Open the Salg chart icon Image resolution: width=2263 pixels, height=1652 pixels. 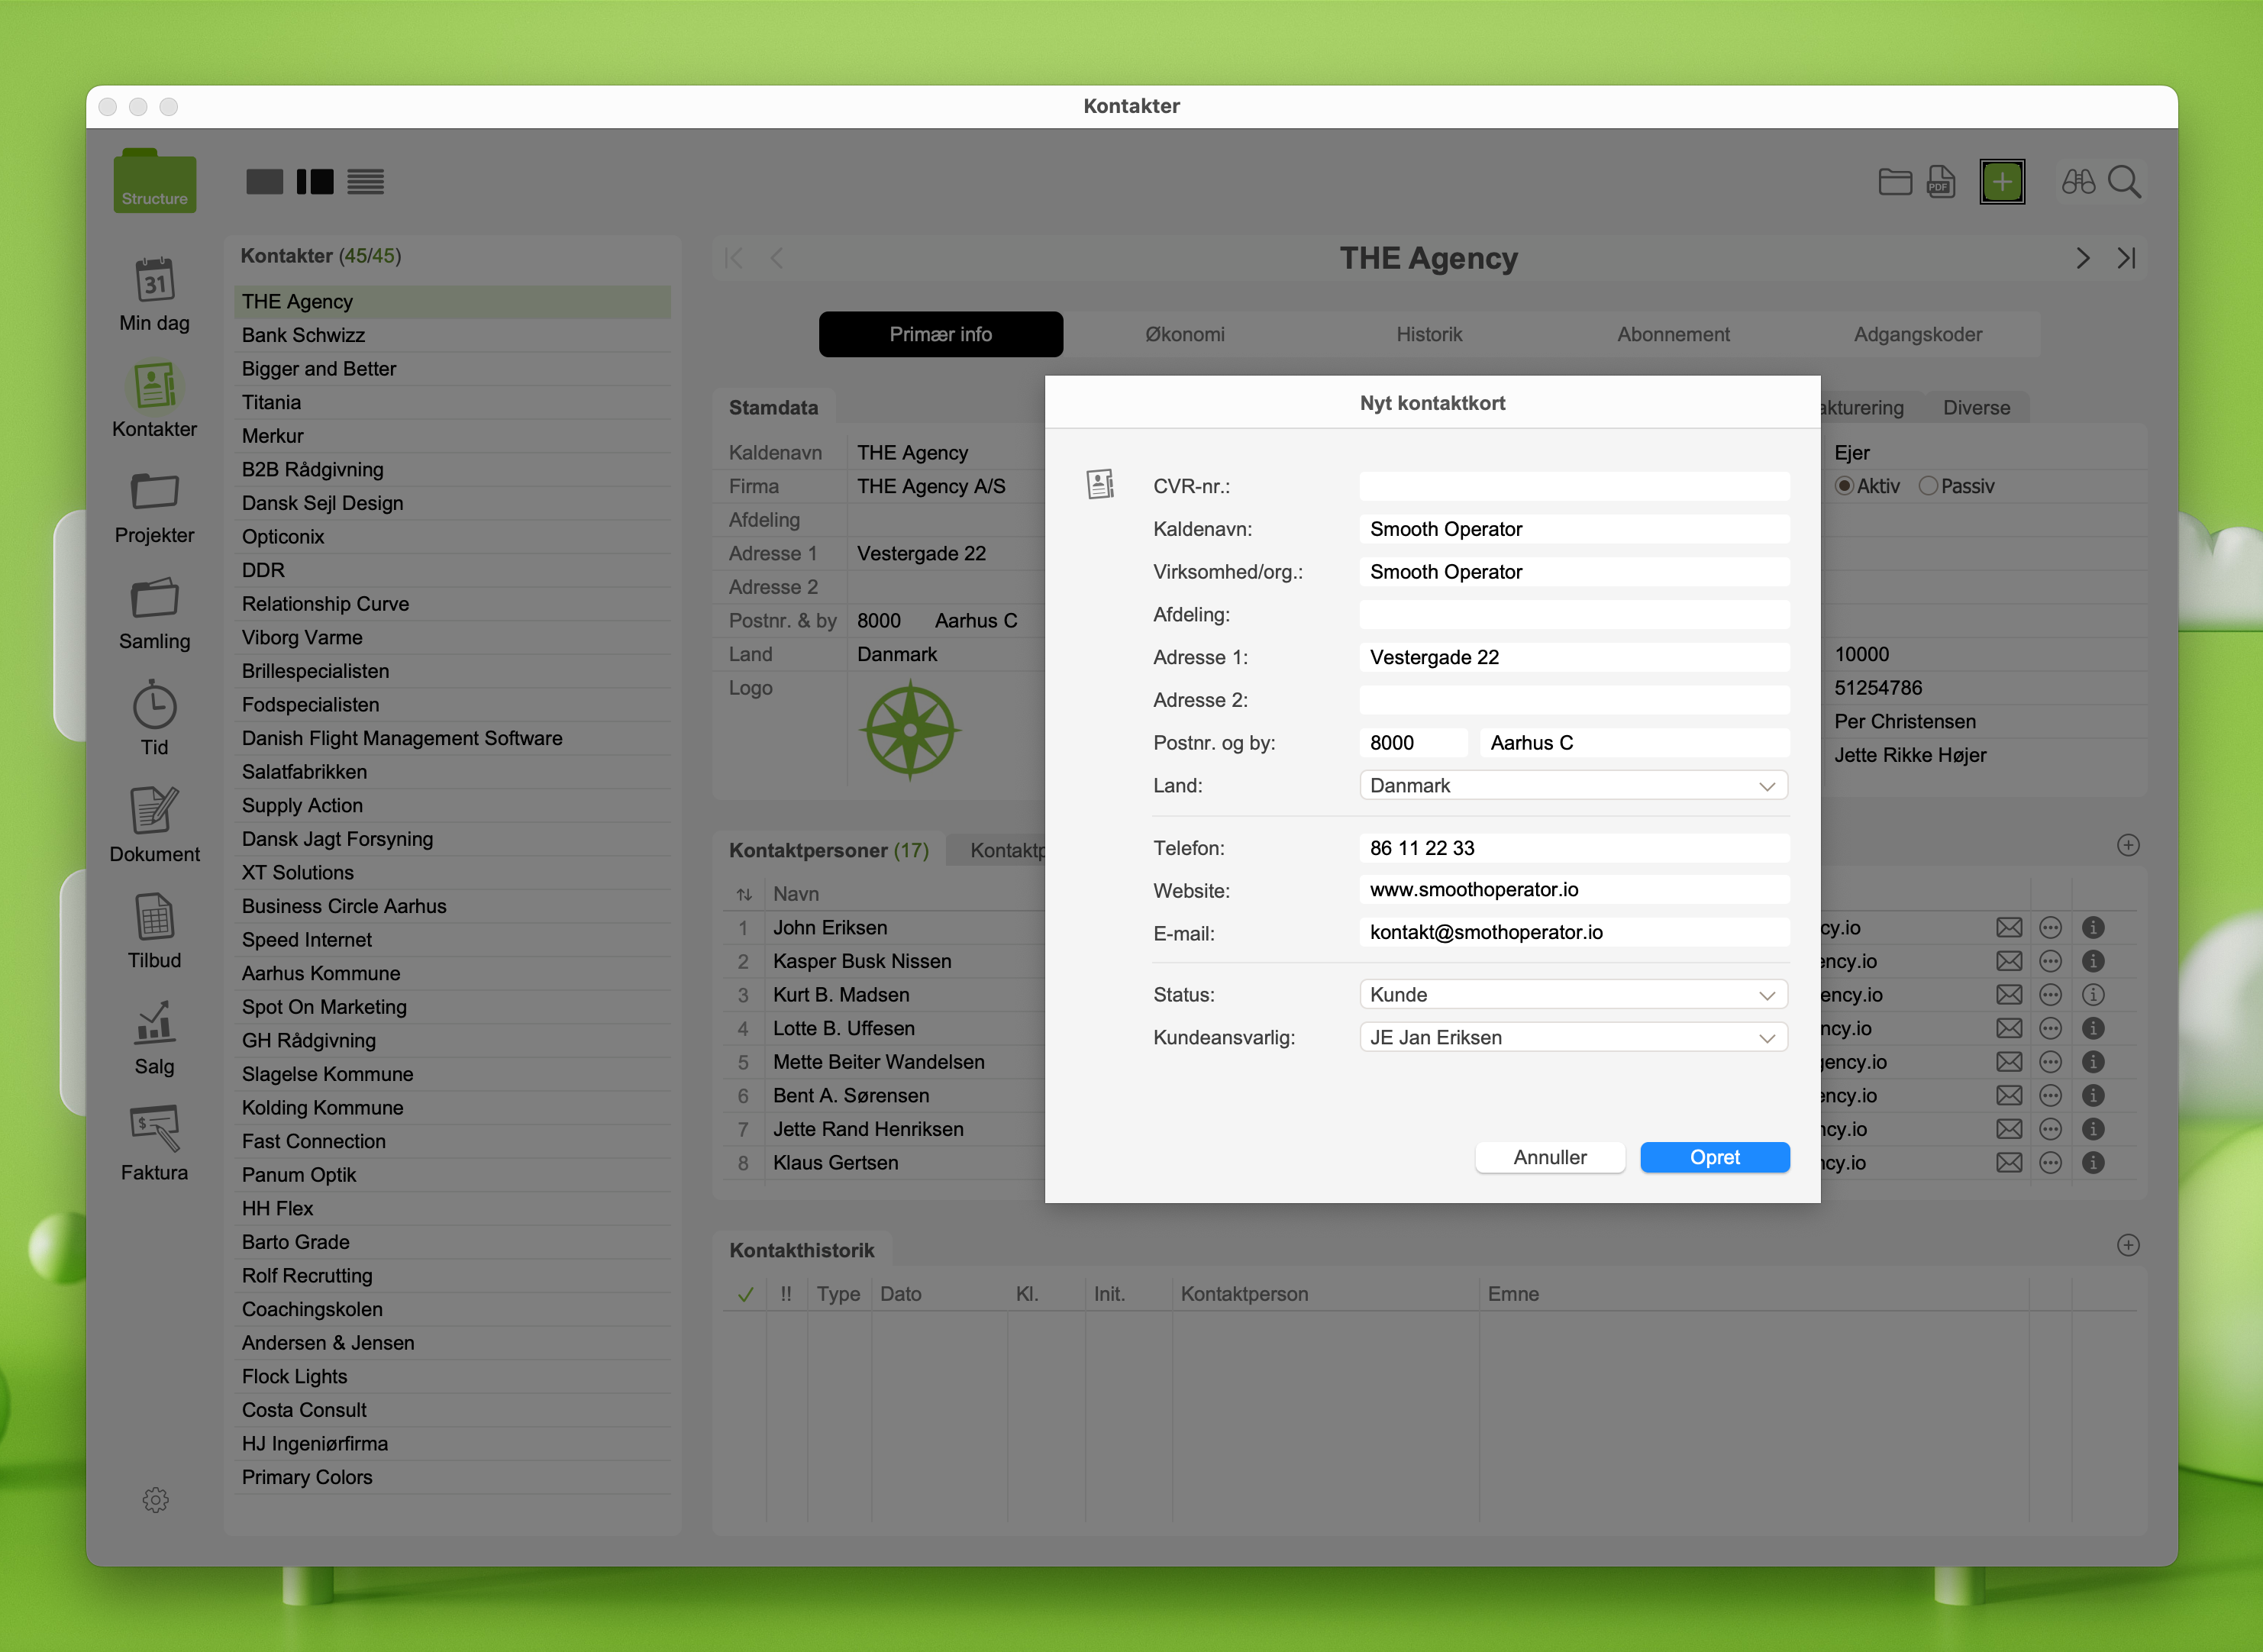click(154, 1023)
